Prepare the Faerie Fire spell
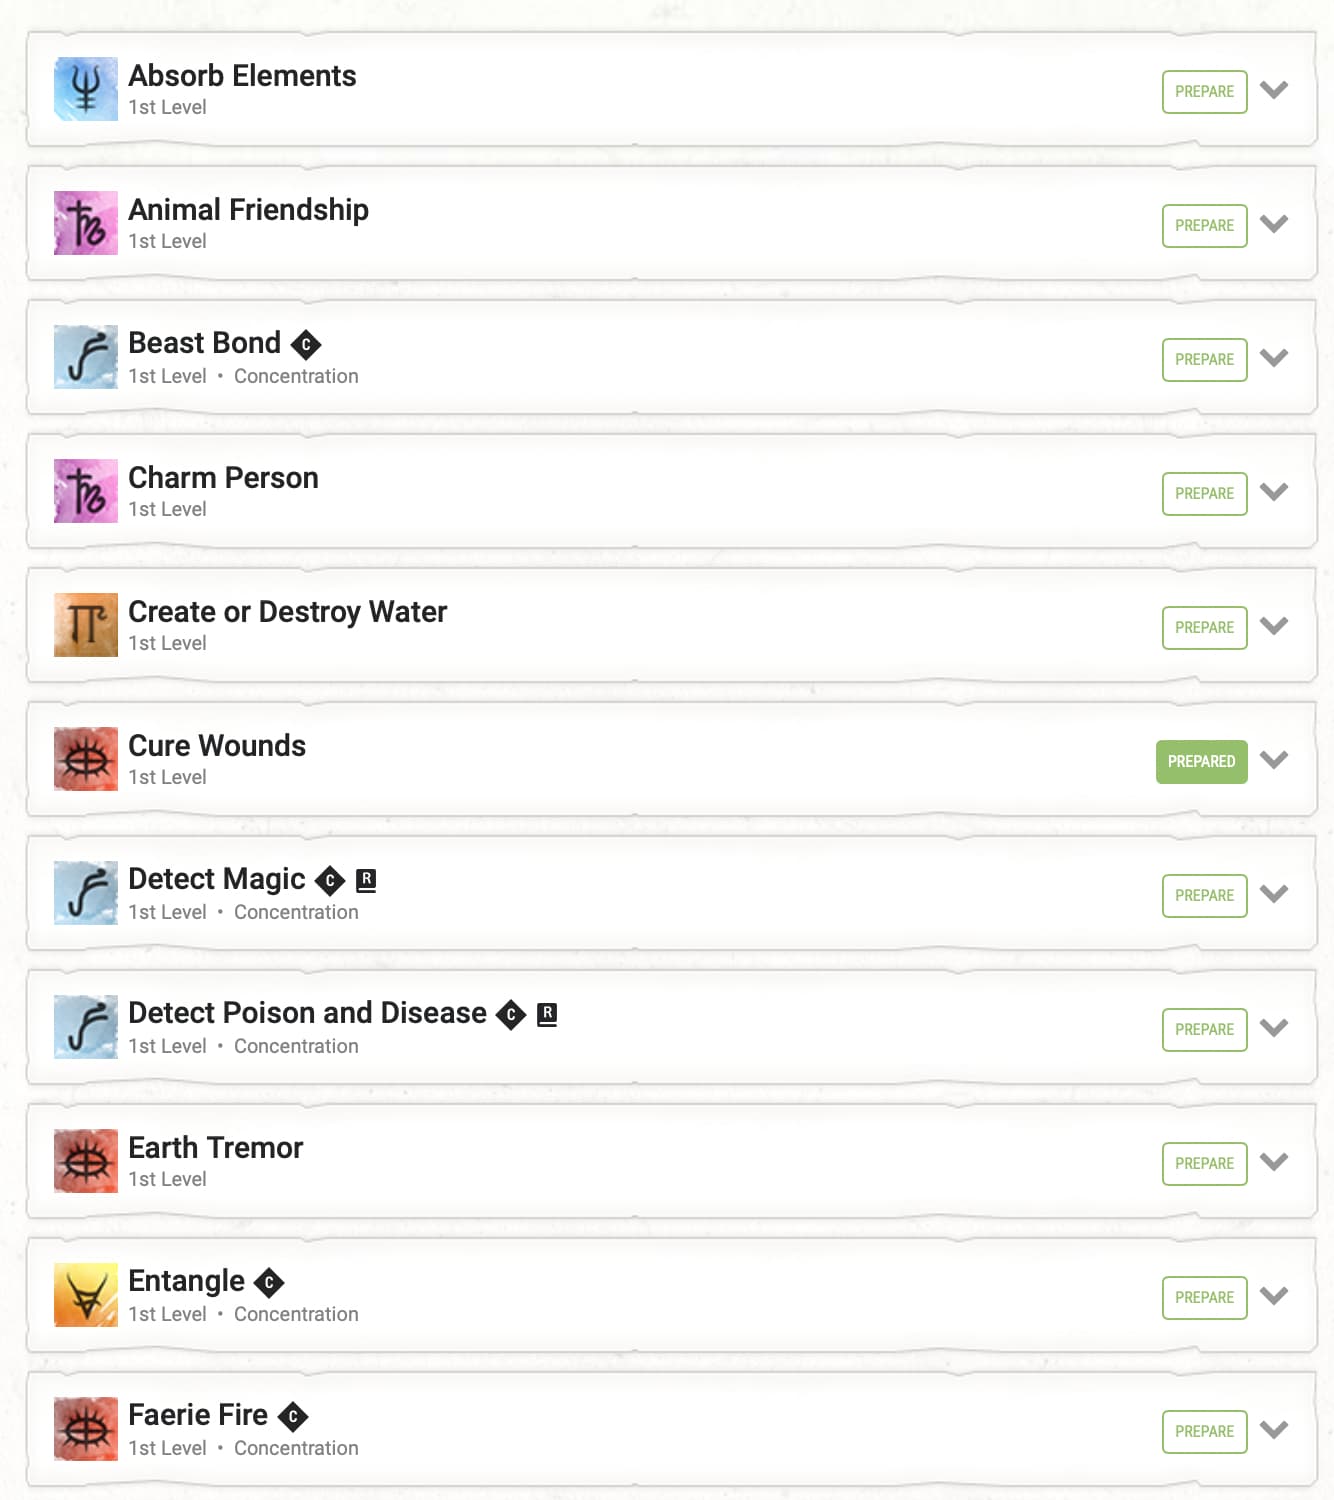 [1205, 1432]
